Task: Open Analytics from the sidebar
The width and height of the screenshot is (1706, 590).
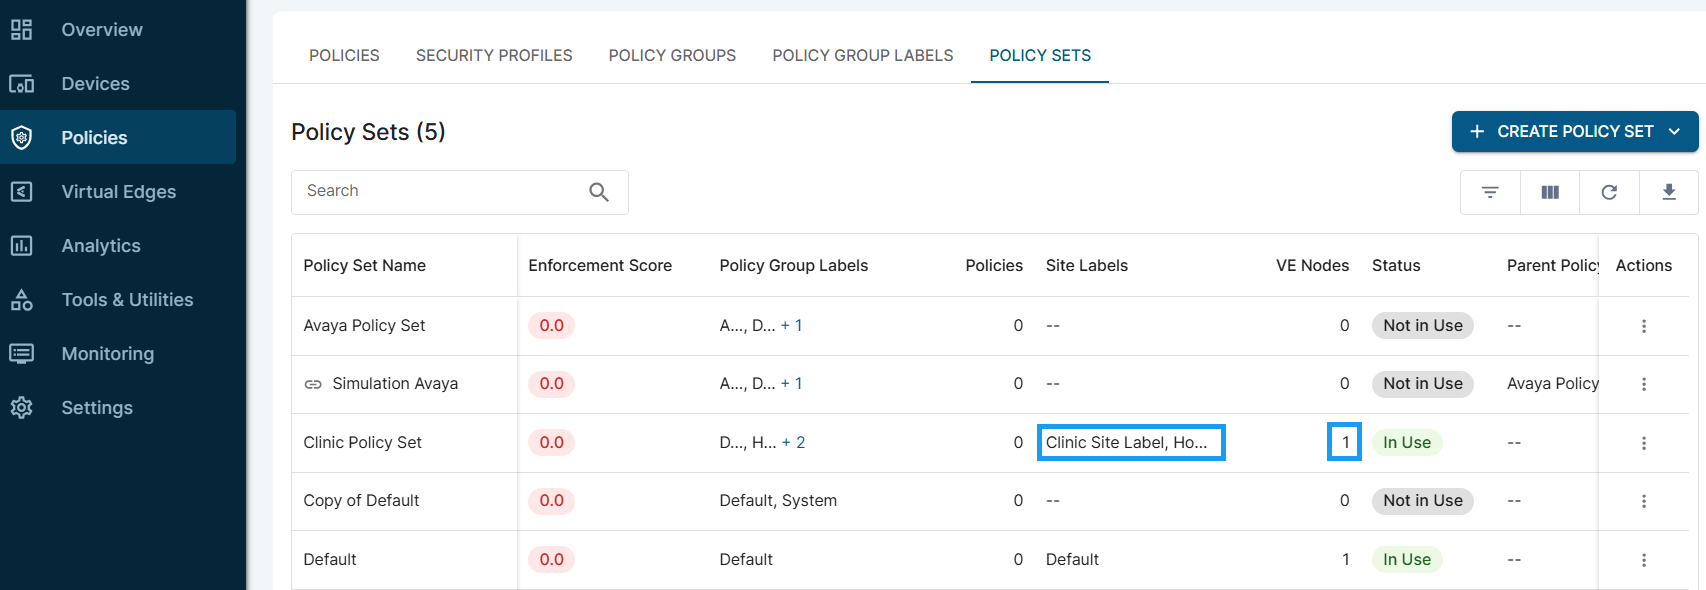Action: [101, 246]
